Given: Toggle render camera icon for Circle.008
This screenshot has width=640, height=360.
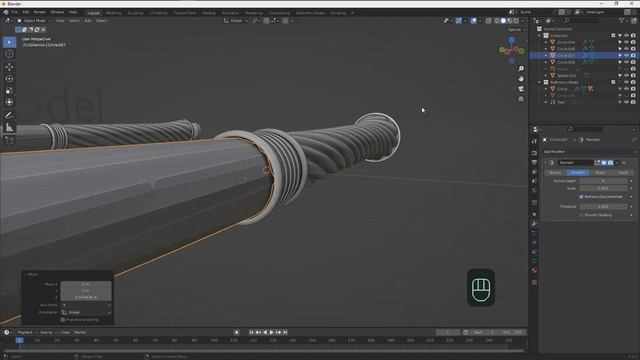Looking at the screenshot, I should point(633,62).
